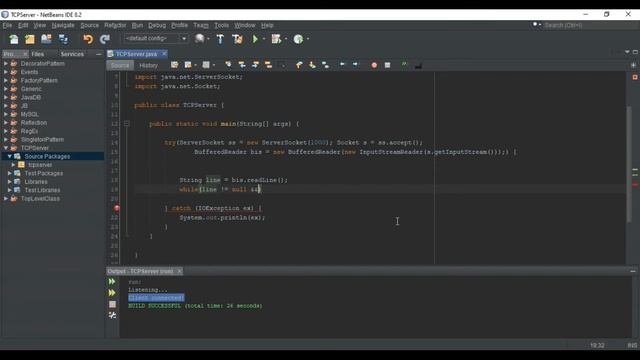This screenshot has height=360, width=640.
Task: Minimize the Output panel using the dash button
Action: (x=633, y=271)
